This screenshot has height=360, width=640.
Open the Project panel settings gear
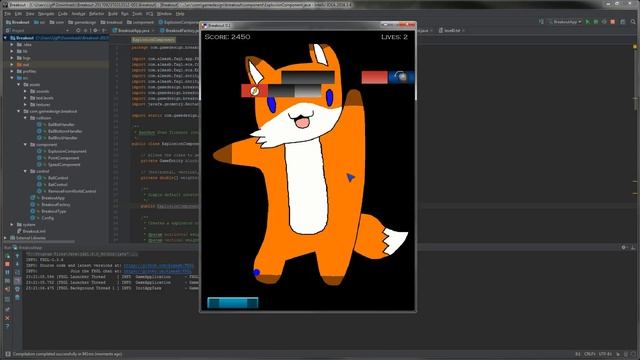point(95,31)
